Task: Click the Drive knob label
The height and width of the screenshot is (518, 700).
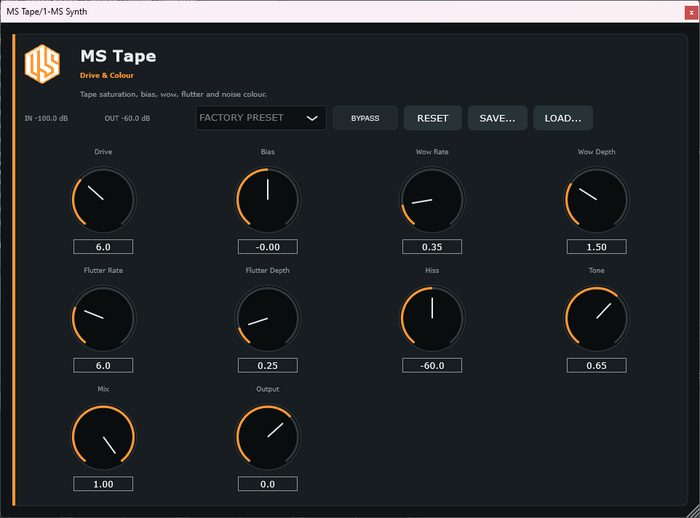Action: coord(103,152)
